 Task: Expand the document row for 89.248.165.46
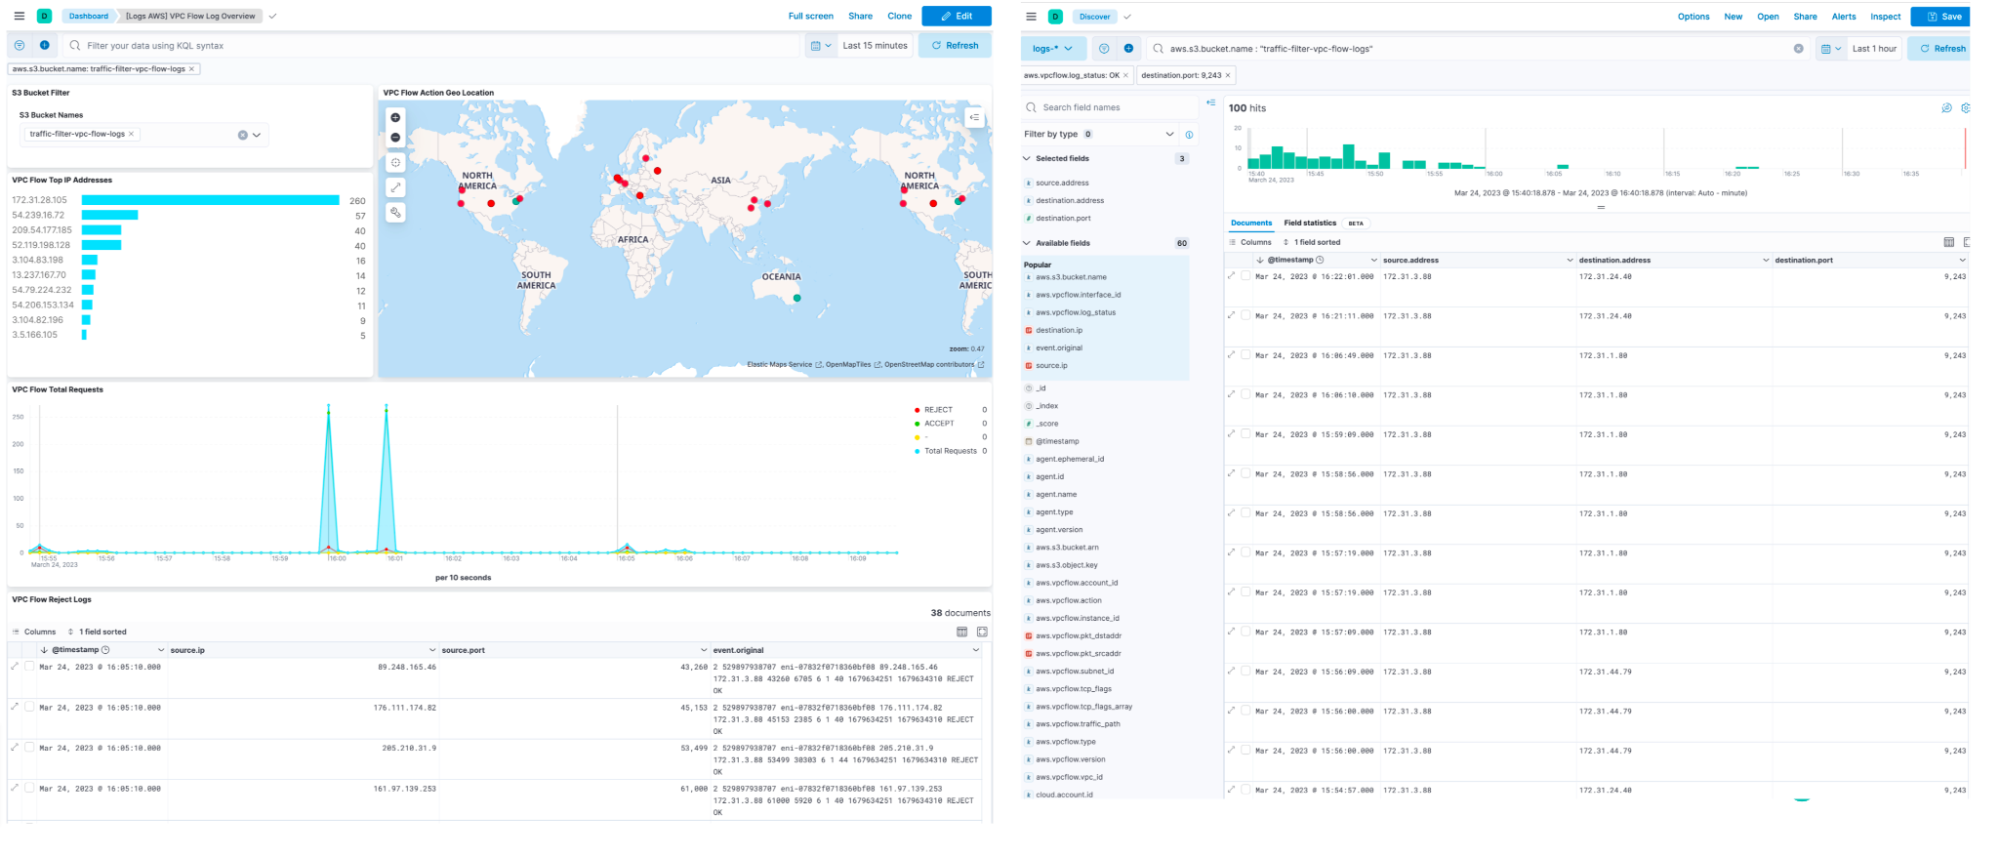(14, 666)
